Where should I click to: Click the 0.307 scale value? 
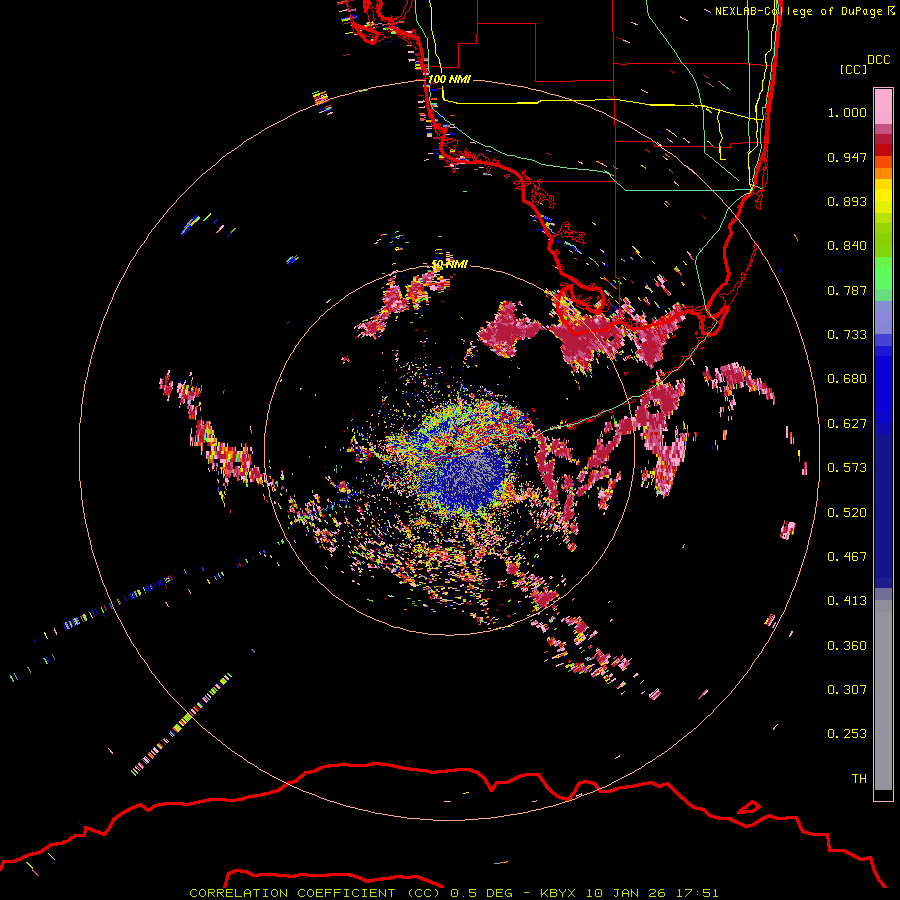pos(847,690)
